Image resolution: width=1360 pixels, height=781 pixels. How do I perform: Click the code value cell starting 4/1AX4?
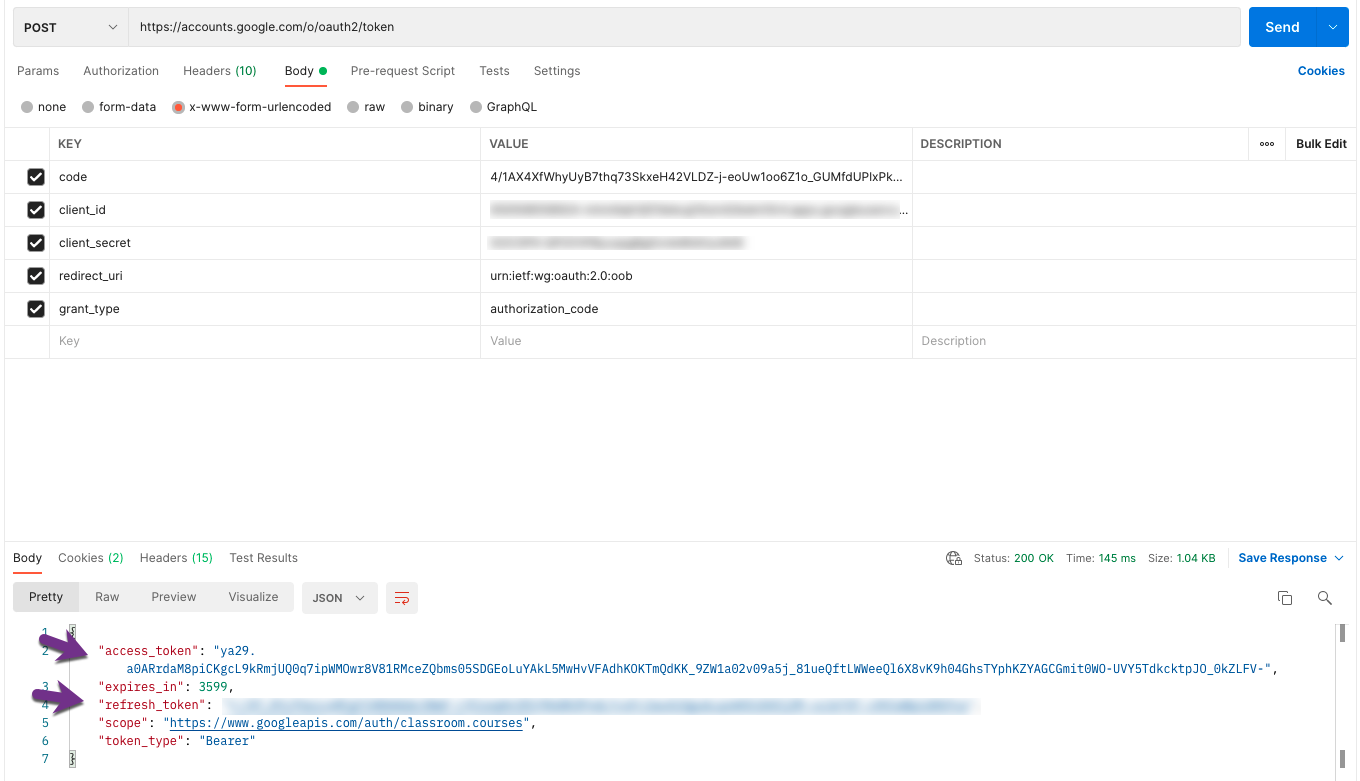(696, 177)
